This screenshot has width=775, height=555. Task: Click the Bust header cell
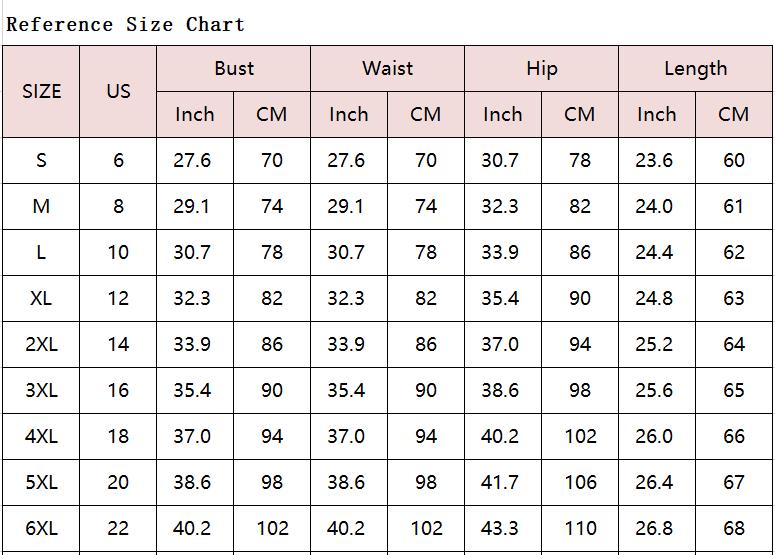[x=233, y=69]
